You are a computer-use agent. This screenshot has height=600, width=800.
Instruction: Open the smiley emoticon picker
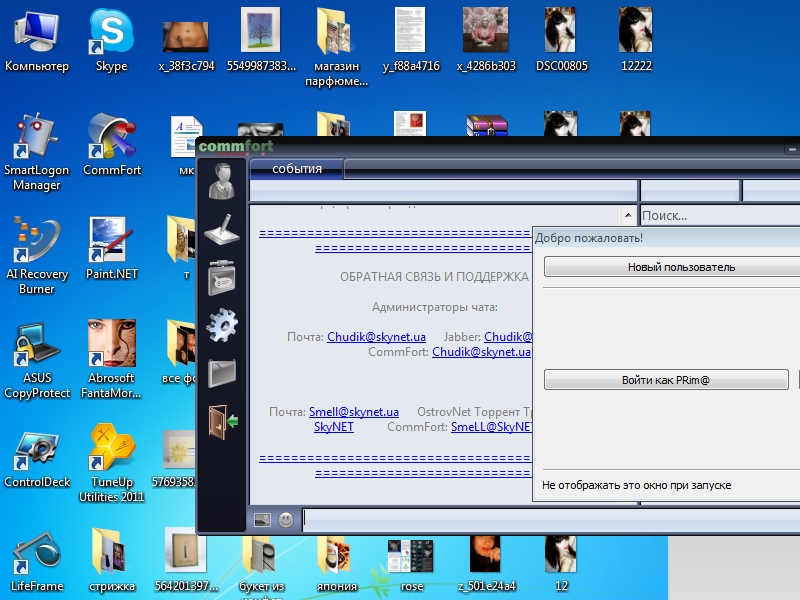coord(286,520)
